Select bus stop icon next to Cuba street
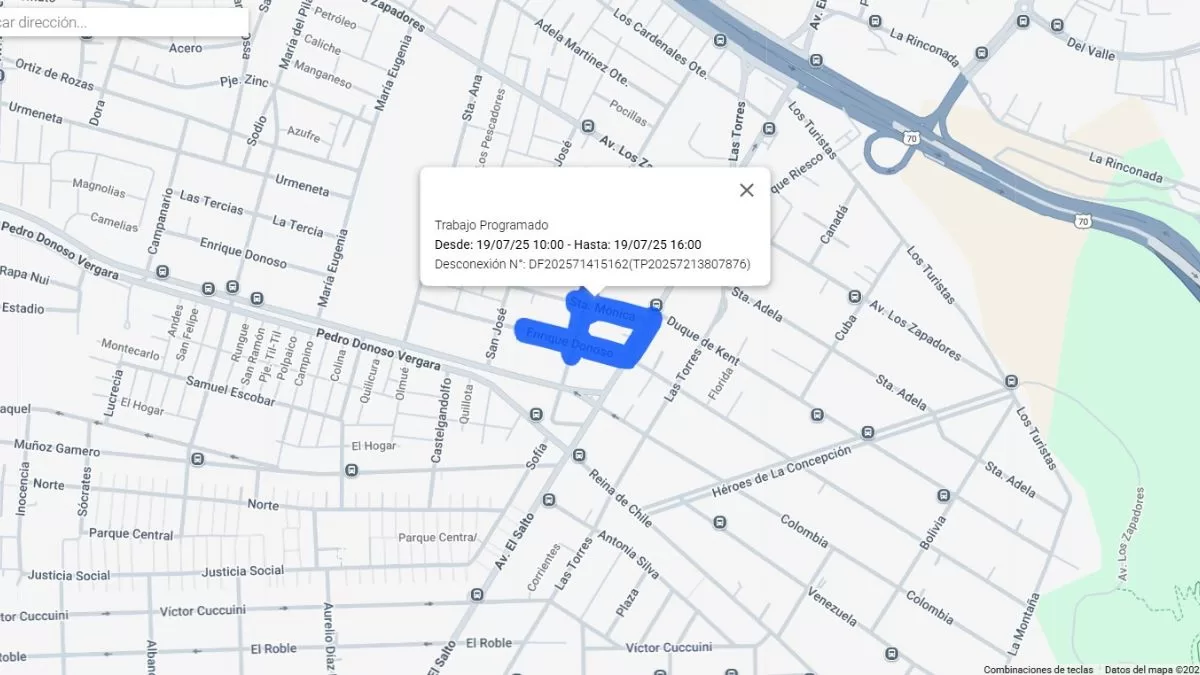The width and height of the screenshot is (1200, 675). [854, 297]
